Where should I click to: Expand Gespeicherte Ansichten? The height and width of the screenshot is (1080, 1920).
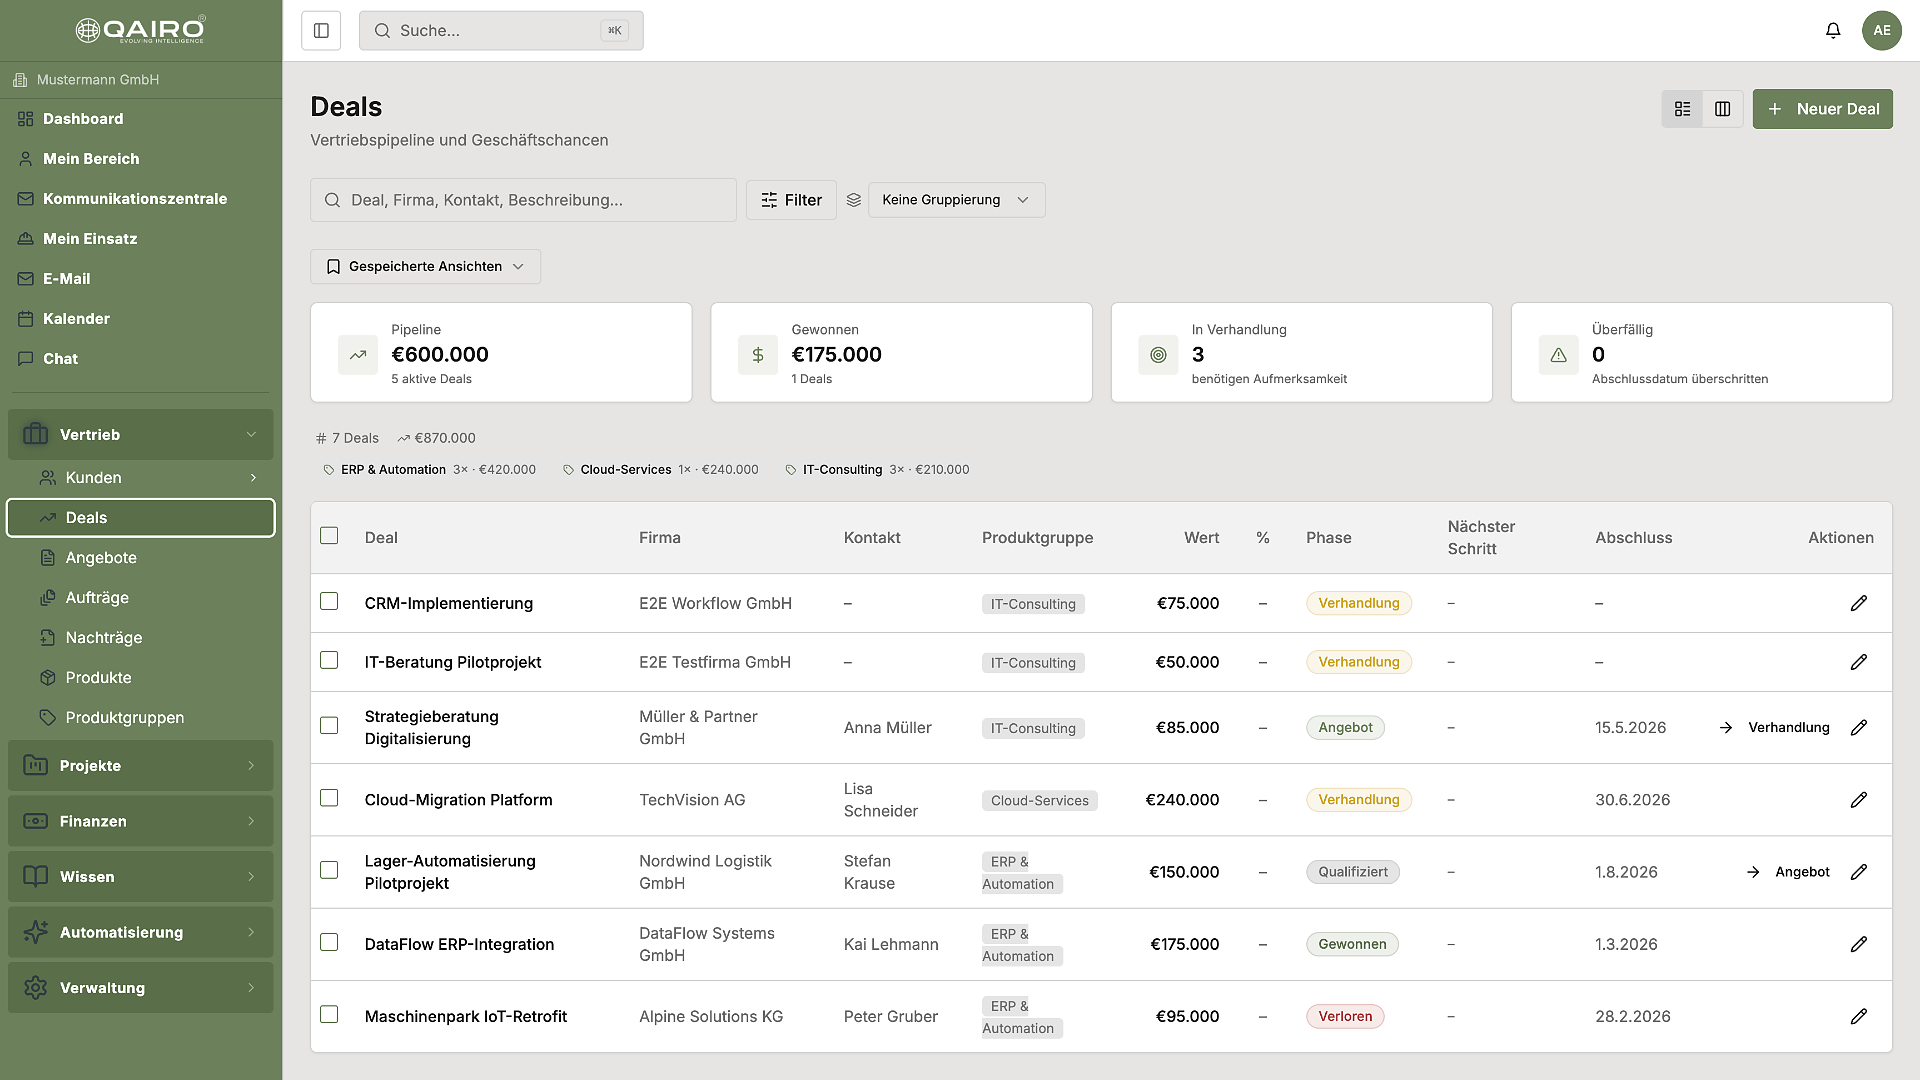(424, 266)
